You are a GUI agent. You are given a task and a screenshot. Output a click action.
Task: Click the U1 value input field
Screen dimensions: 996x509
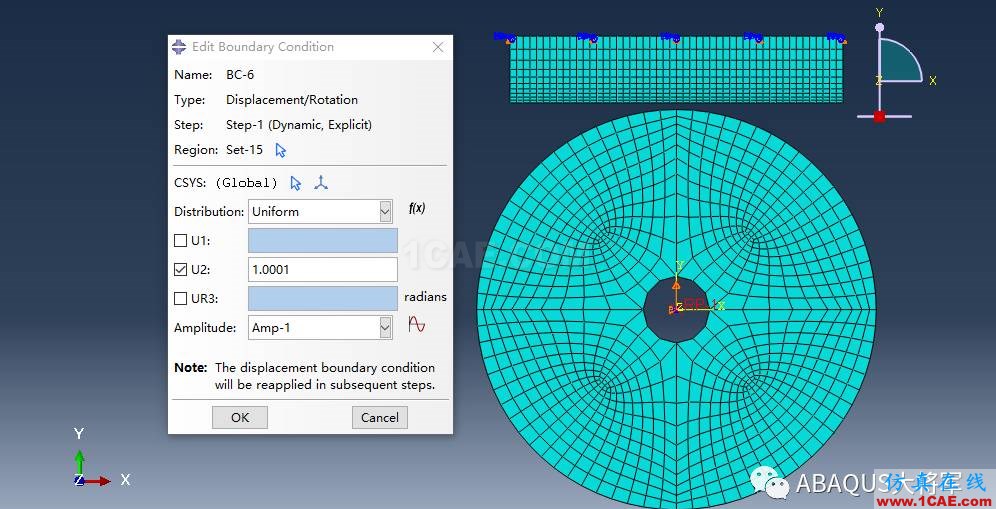click(323, 241)
